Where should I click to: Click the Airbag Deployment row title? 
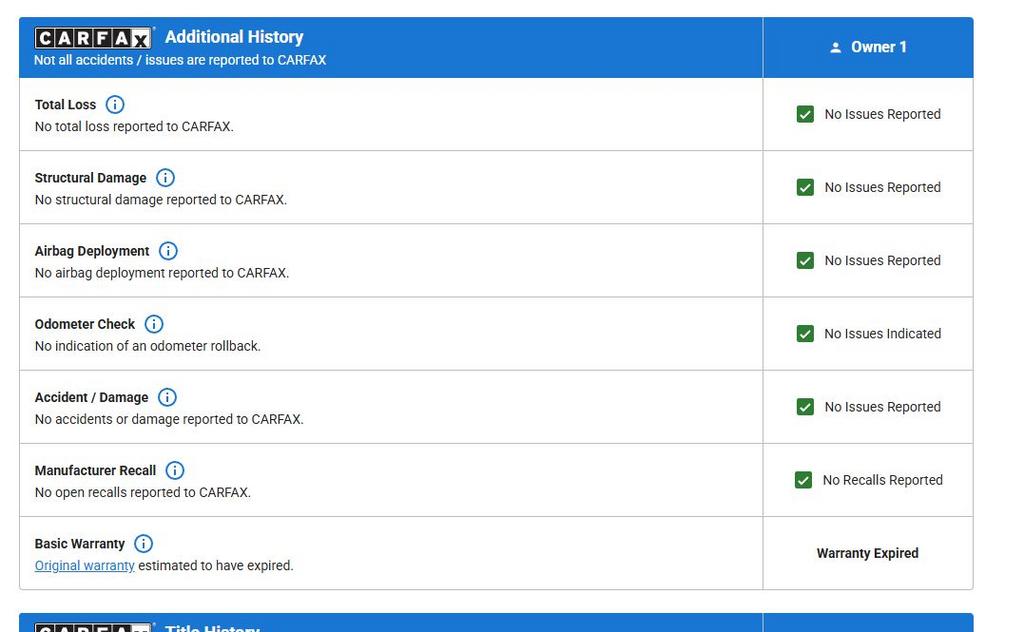(x=92, y=251)
